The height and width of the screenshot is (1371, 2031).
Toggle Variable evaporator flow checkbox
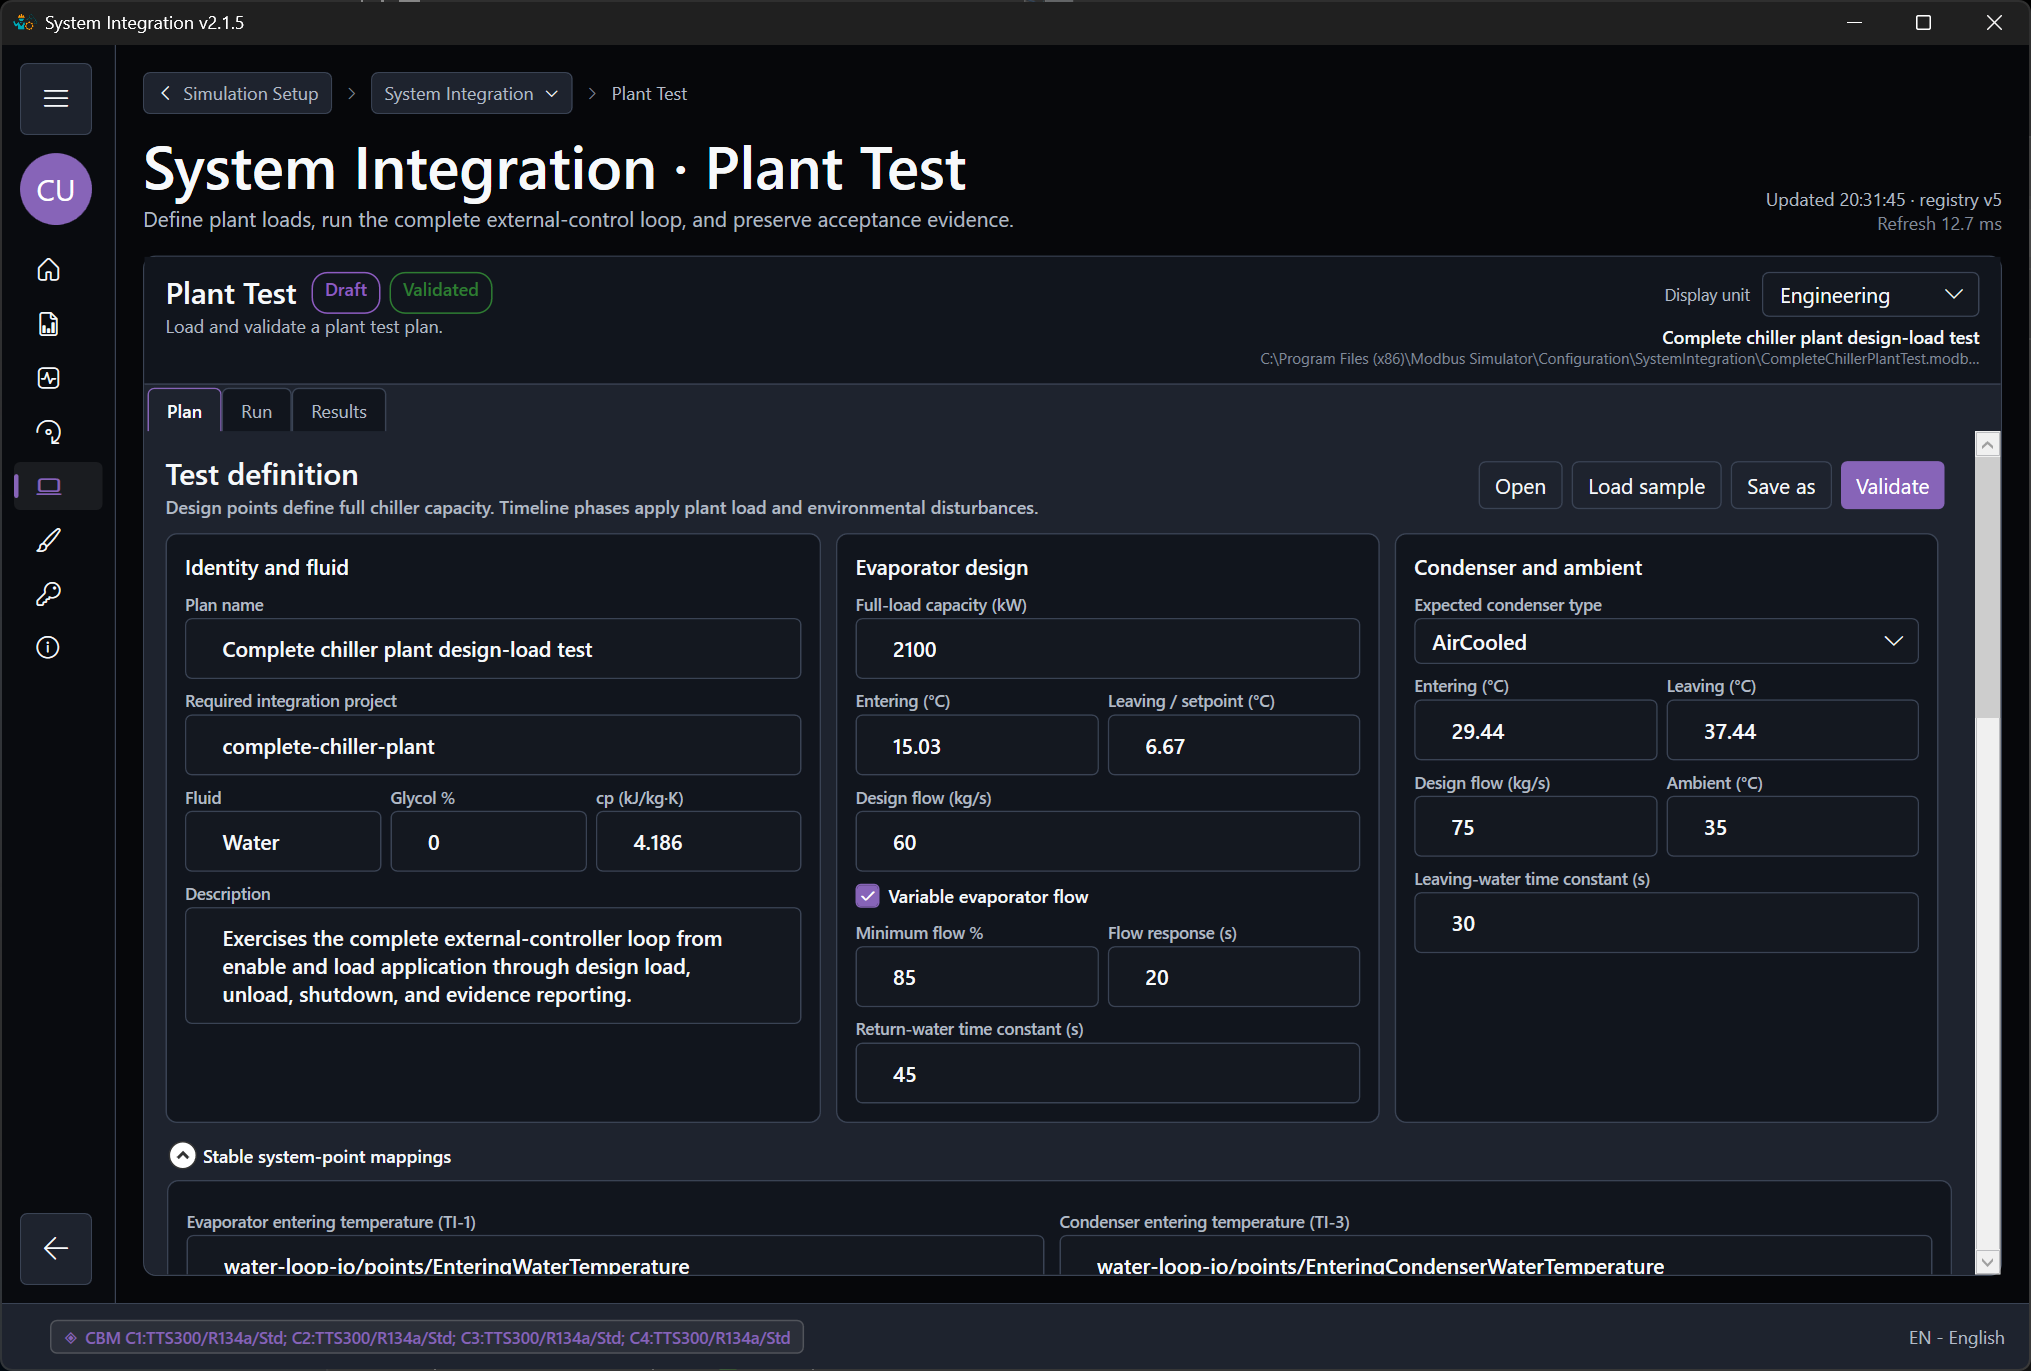pyautogui.click(x=868, y=896)
